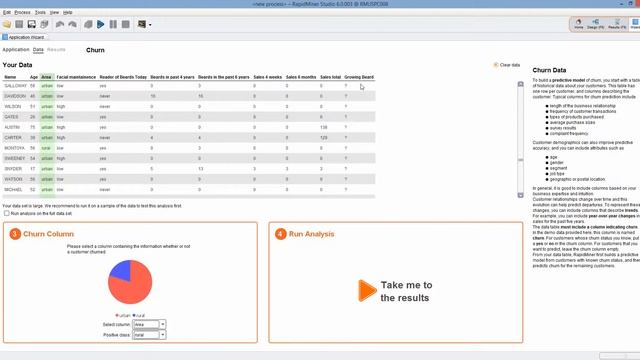This screenshot has width=640, height=360.
Task: Open the Process menu
Action: point(22,13)
